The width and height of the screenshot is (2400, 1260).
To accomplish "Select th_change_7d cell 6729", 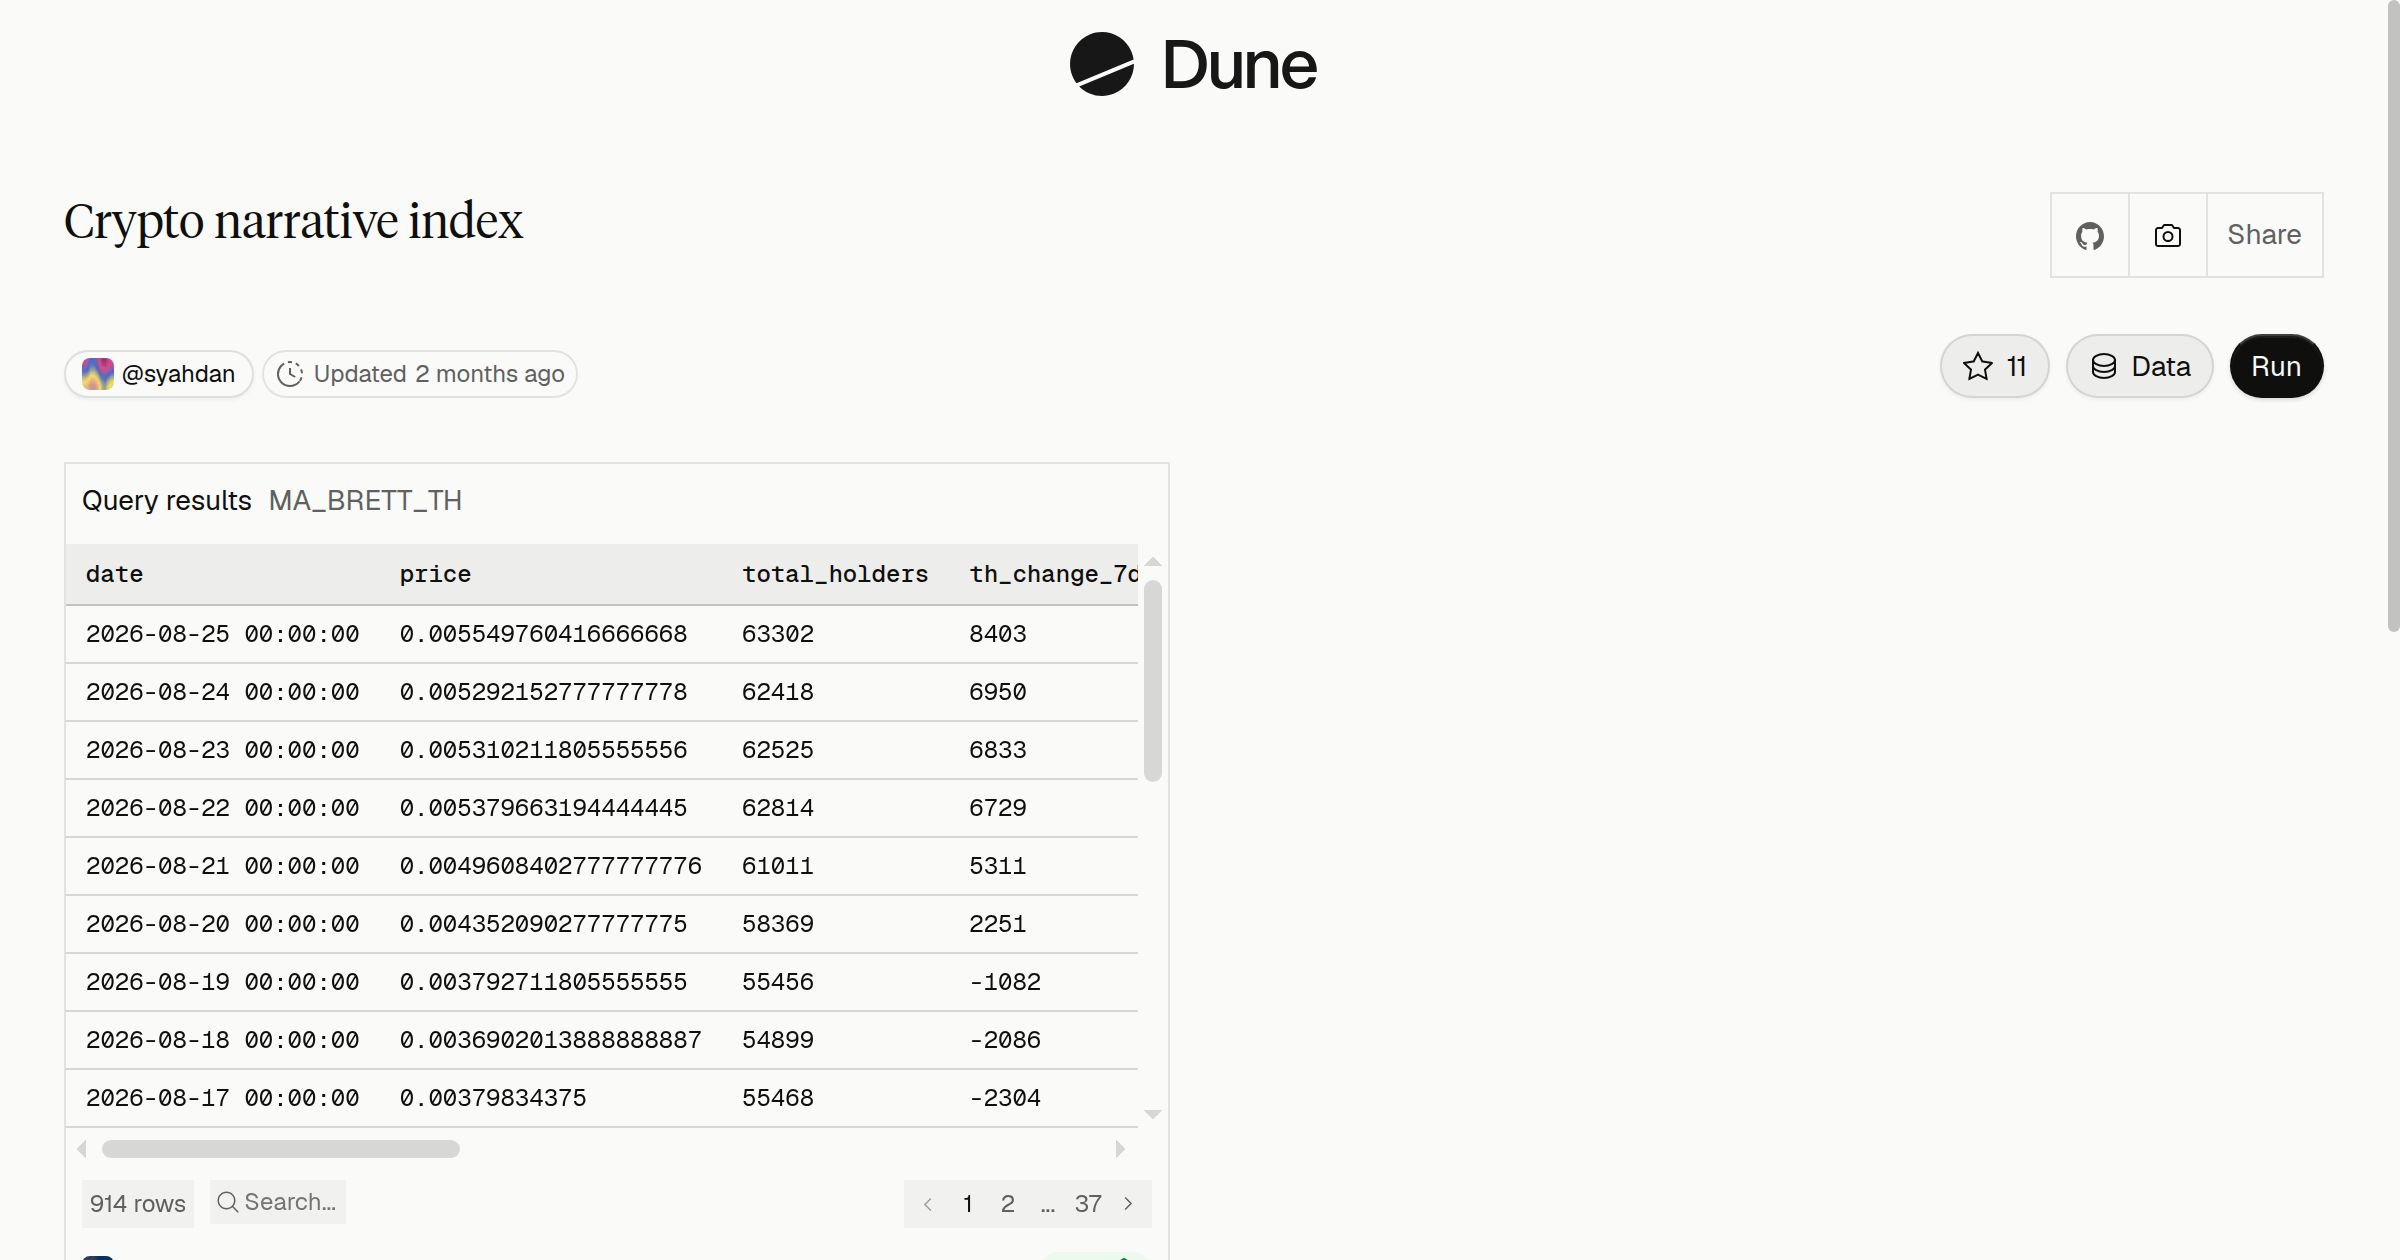I will [997, 808].
